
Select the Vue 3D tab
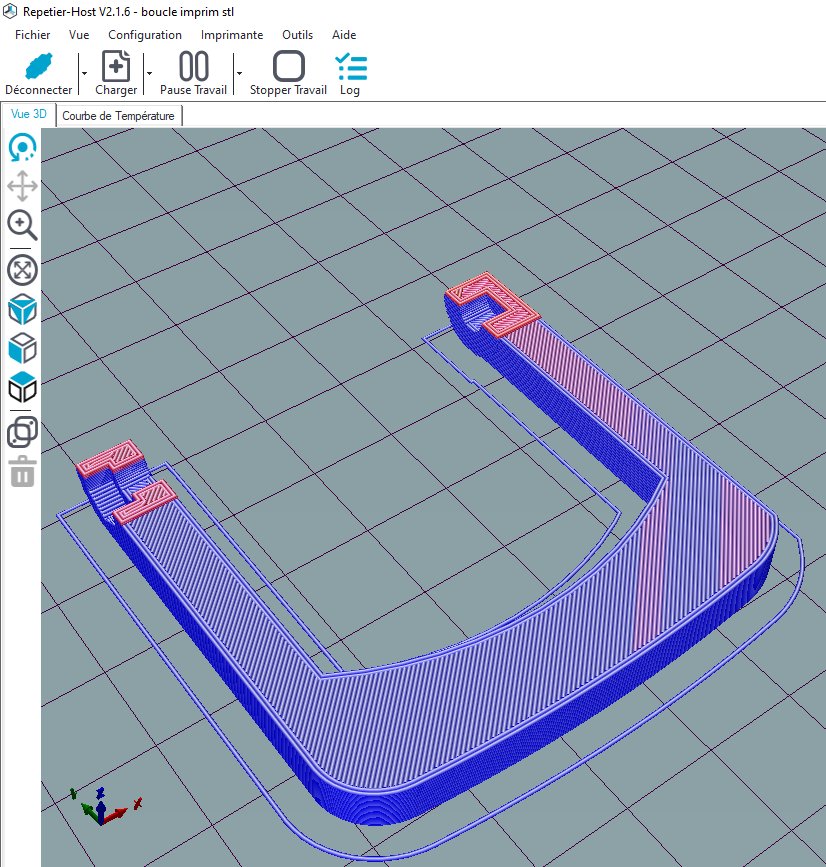tap(29, 114)
